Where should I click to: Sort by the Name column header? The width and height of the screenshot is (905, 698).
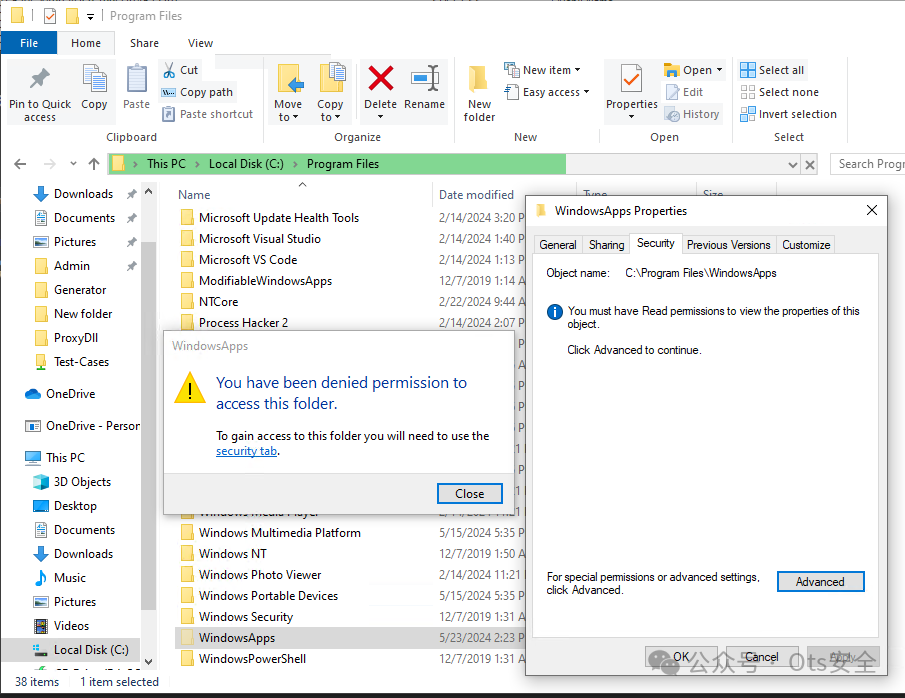tap(194, 195)
